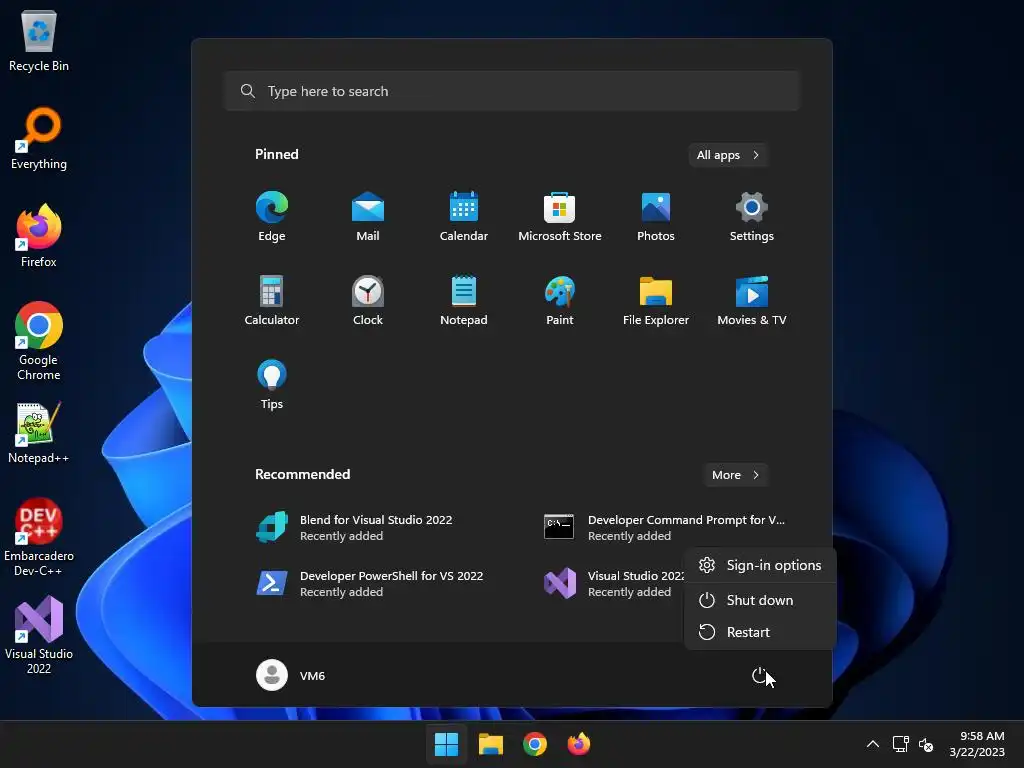Launch Movies & TV
The width and height of the screenshot is (1024, 768).
(752, 300)
